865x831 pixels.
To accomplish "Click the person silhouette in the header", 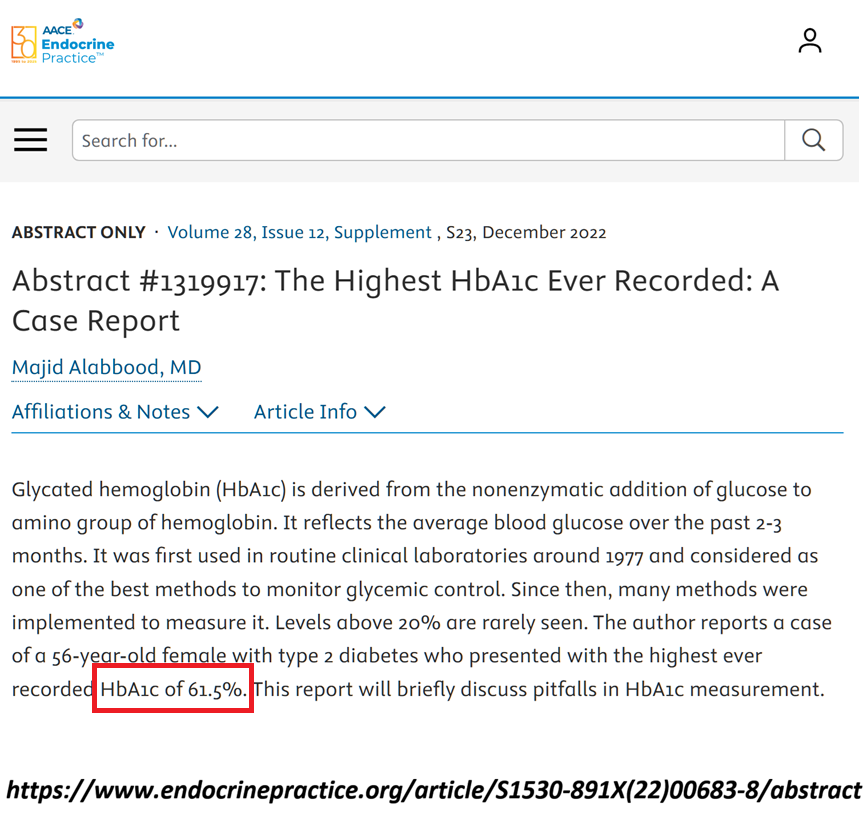I will coord(809,41).
